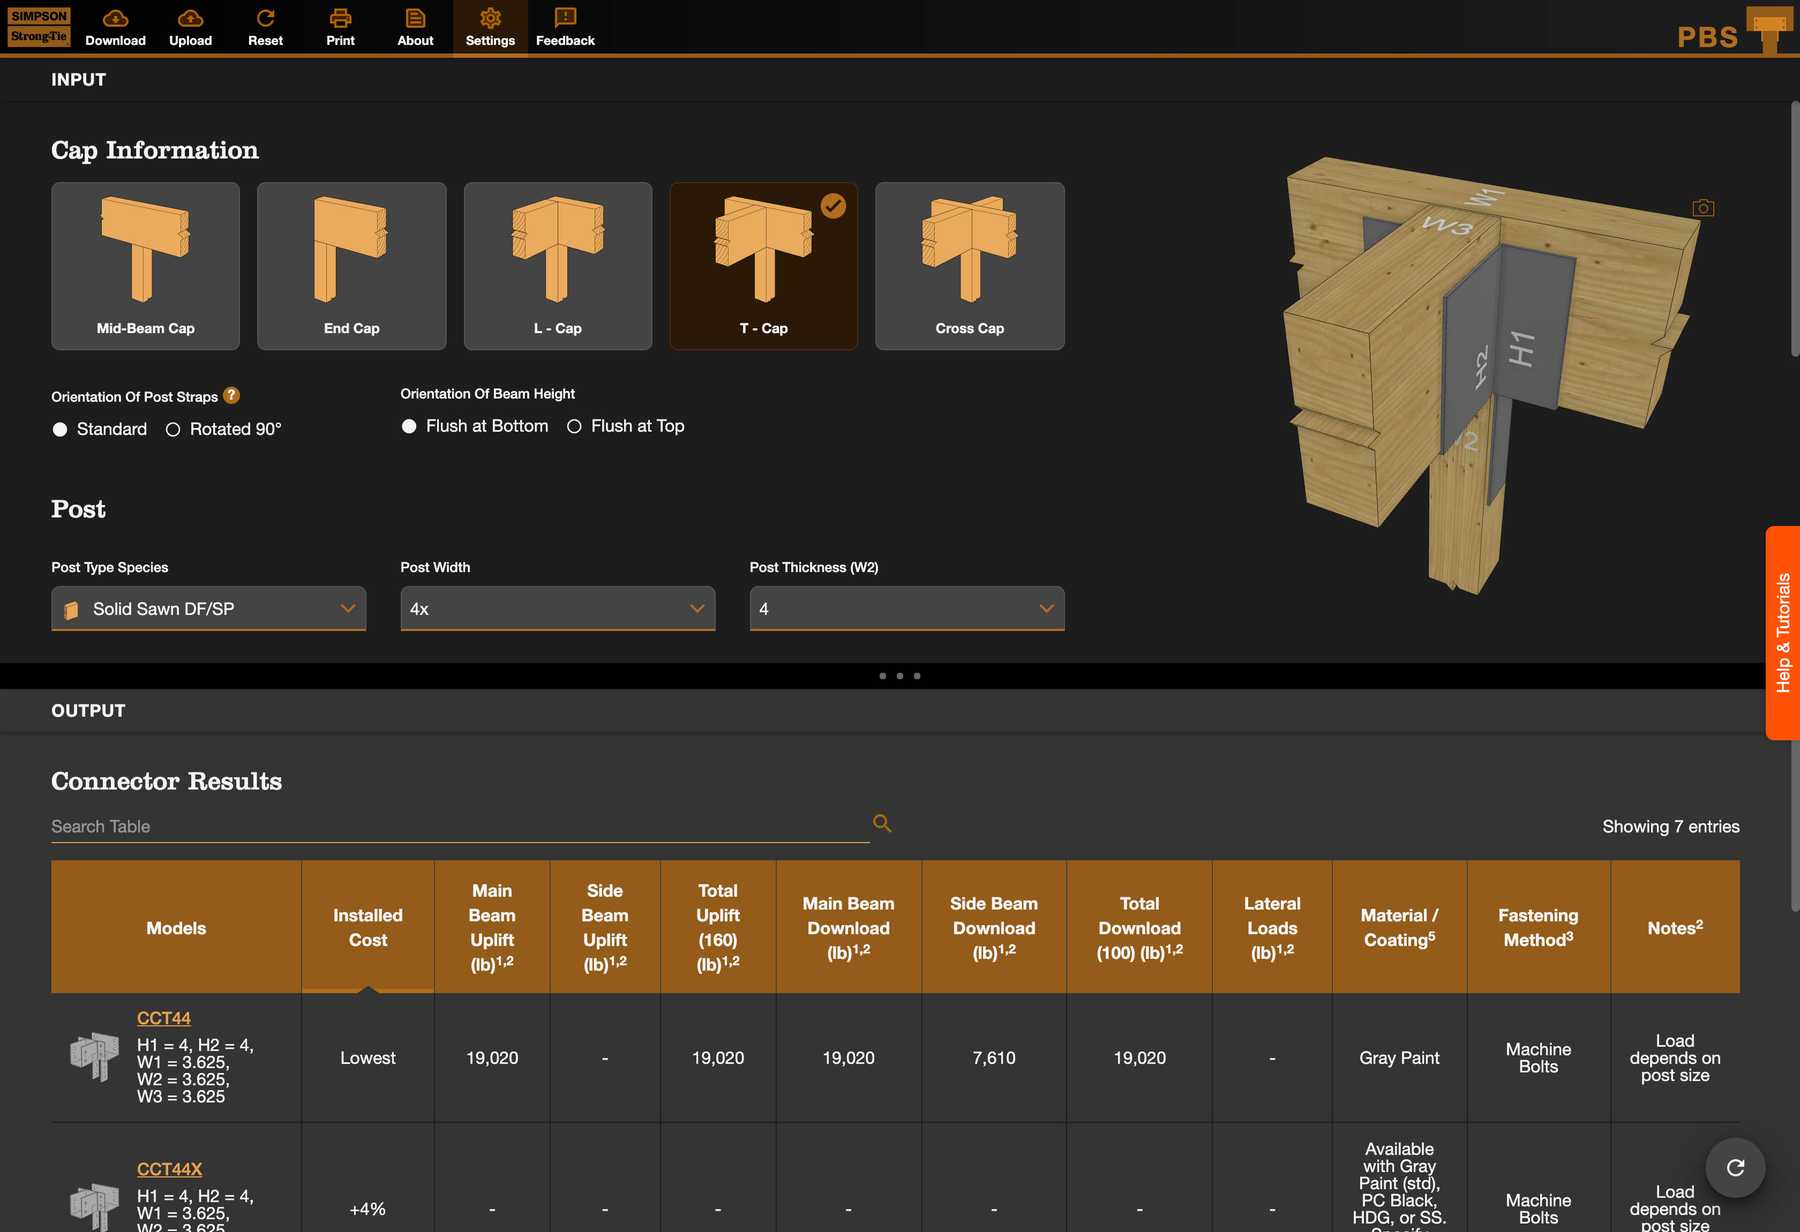Click the Upload cloud icon
This screenshot has width=1800, height=1232.
click(x=190, y=18)
